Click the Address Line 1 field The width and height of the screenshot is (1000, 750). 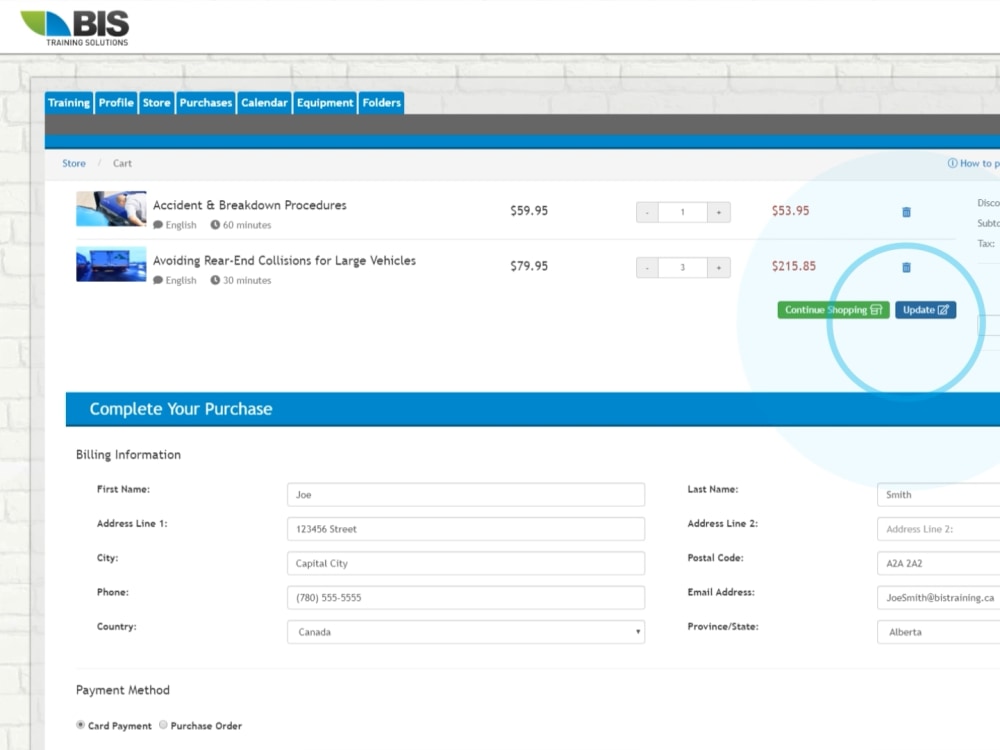(466, 529)
